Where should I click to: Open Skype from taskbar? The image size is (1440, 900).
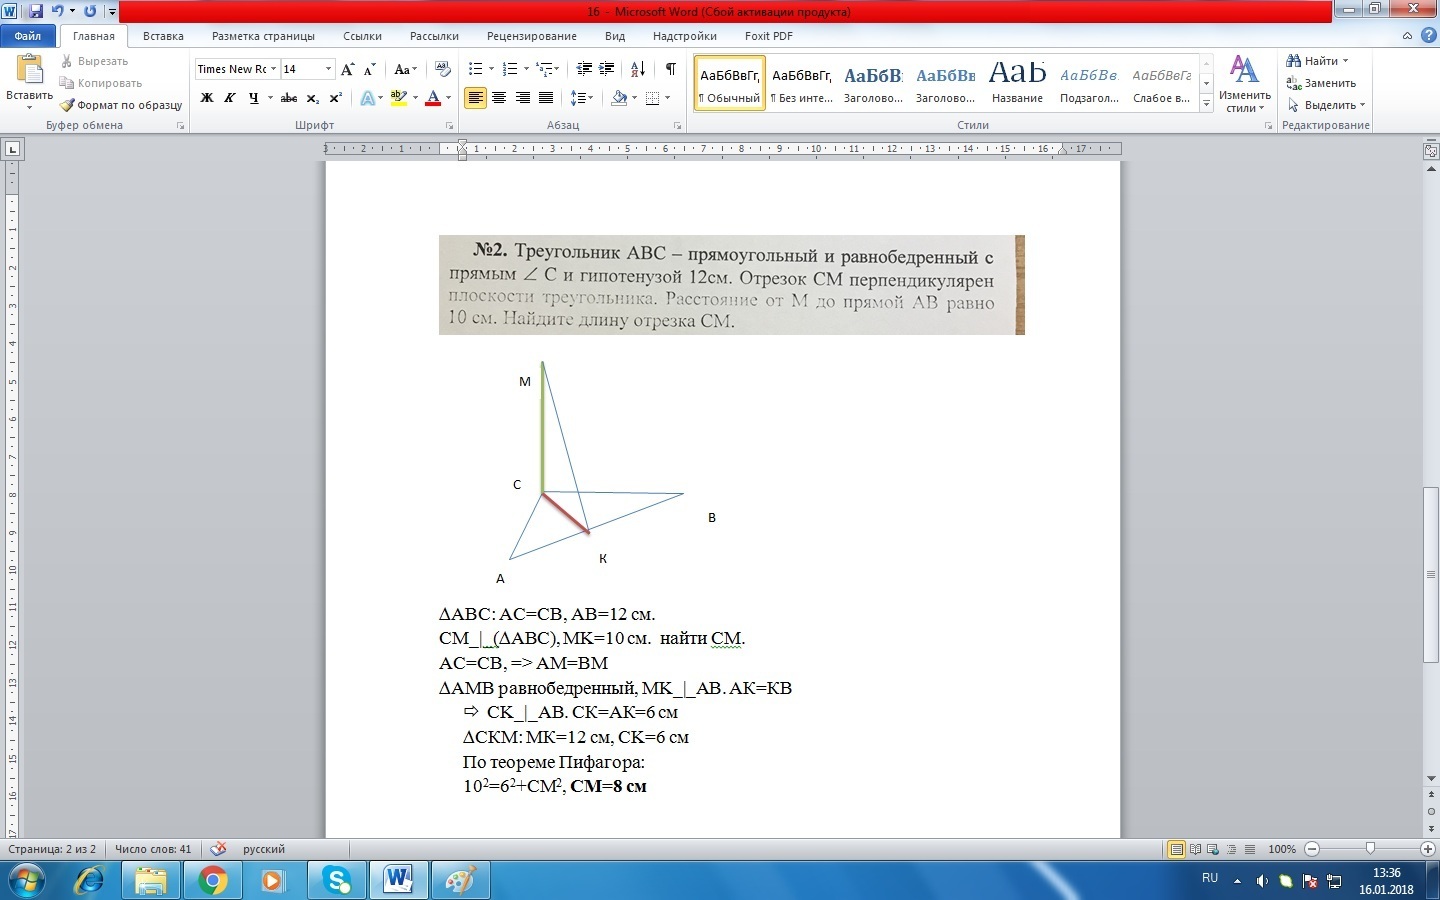(x=336, y=881)
